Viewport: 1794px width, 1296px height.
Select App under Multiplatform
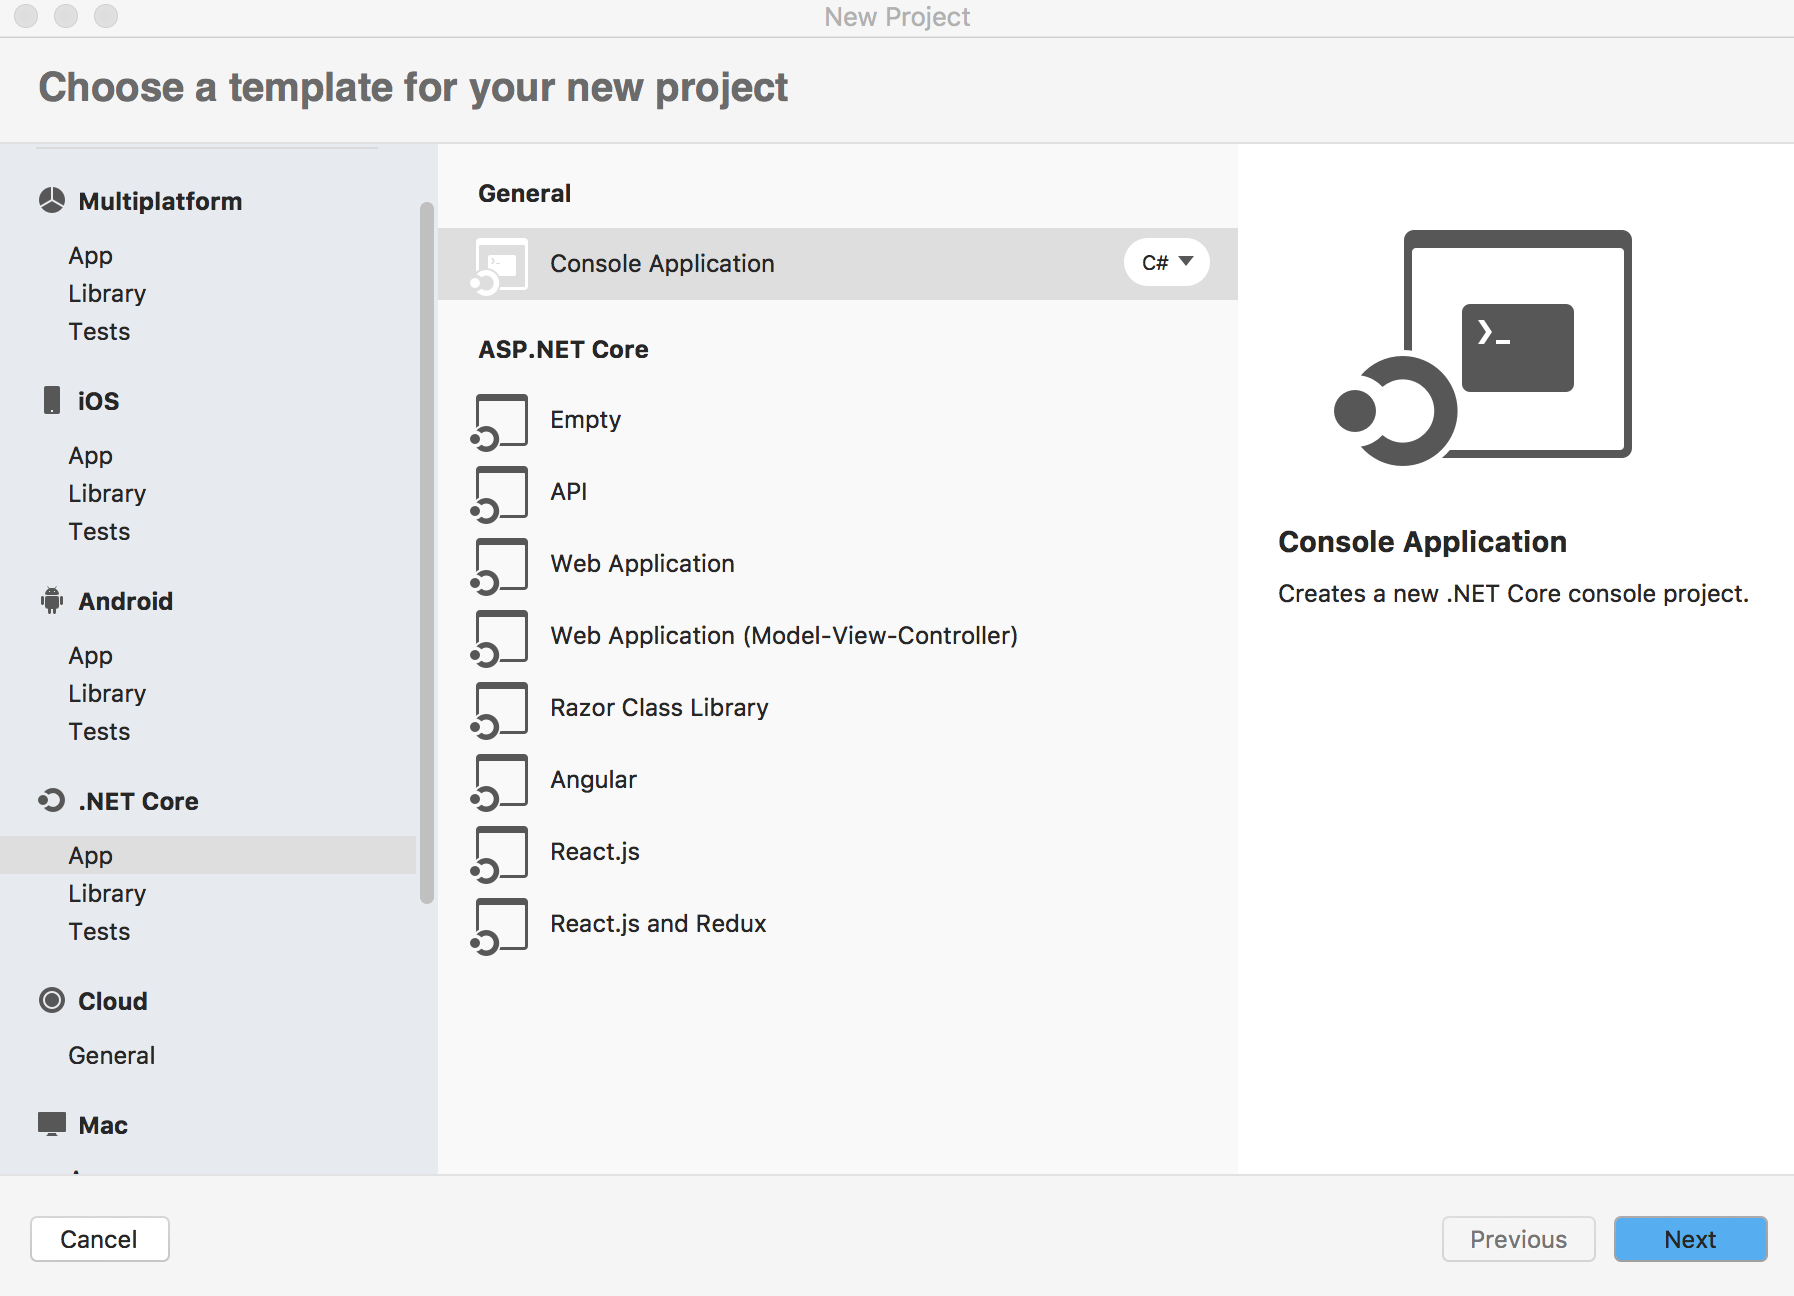click(90, 255)
